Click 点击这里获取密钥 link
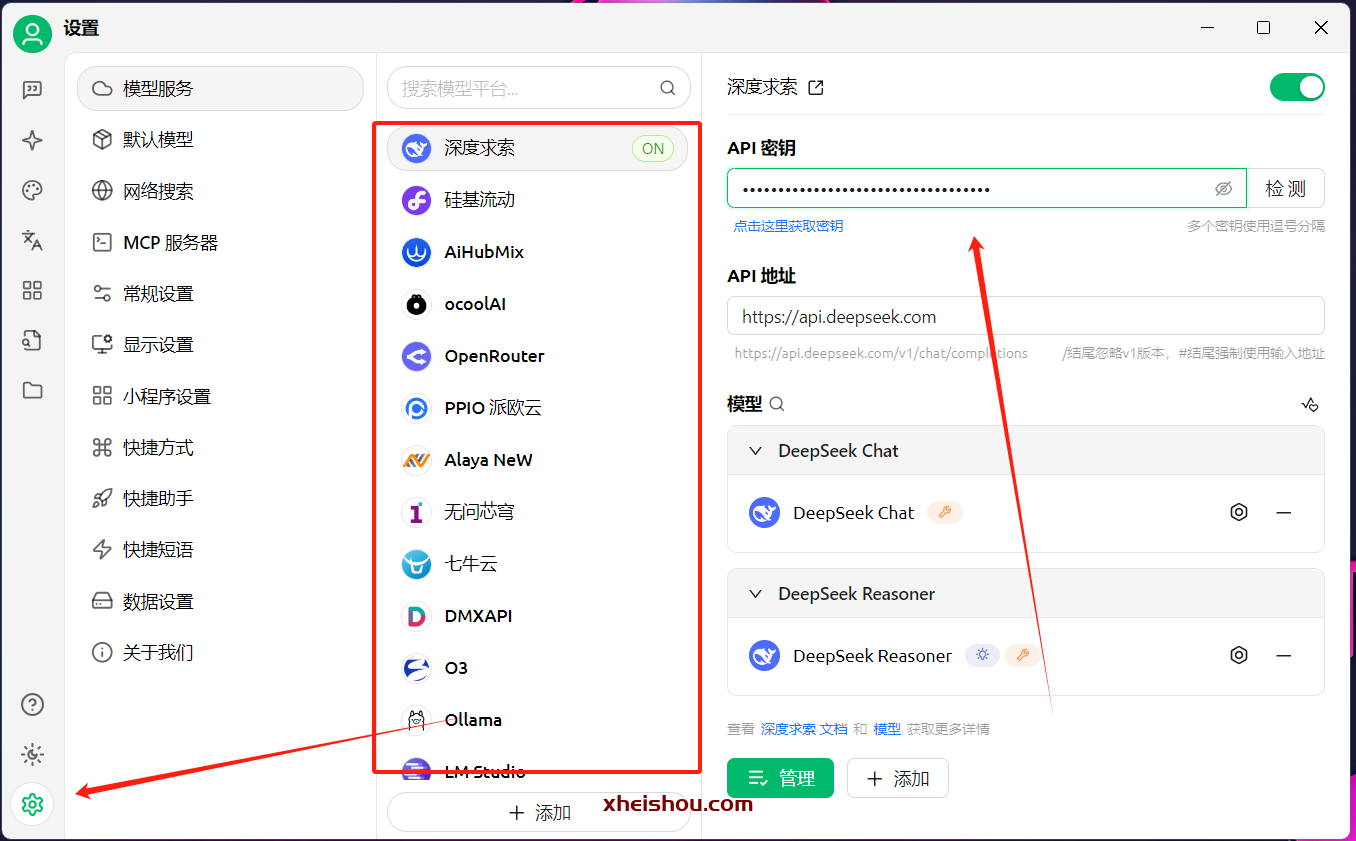Viewport: 1356px width, 841px height. click(x=788, y=226)
